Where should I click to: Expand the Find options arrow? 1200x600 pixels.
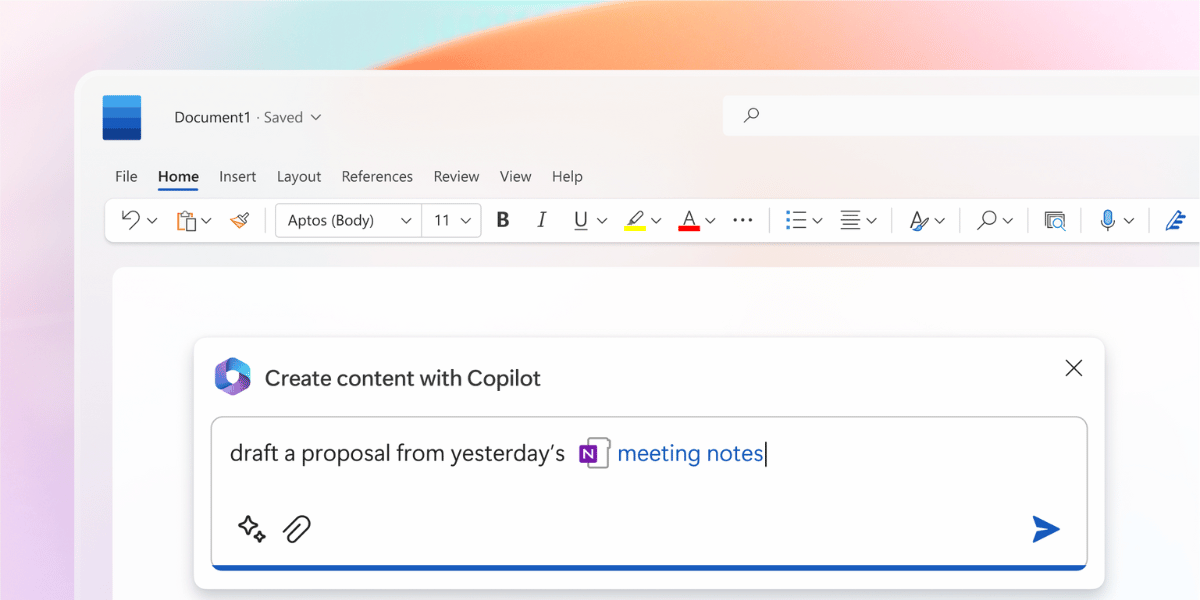click(x=1008, y=221)
